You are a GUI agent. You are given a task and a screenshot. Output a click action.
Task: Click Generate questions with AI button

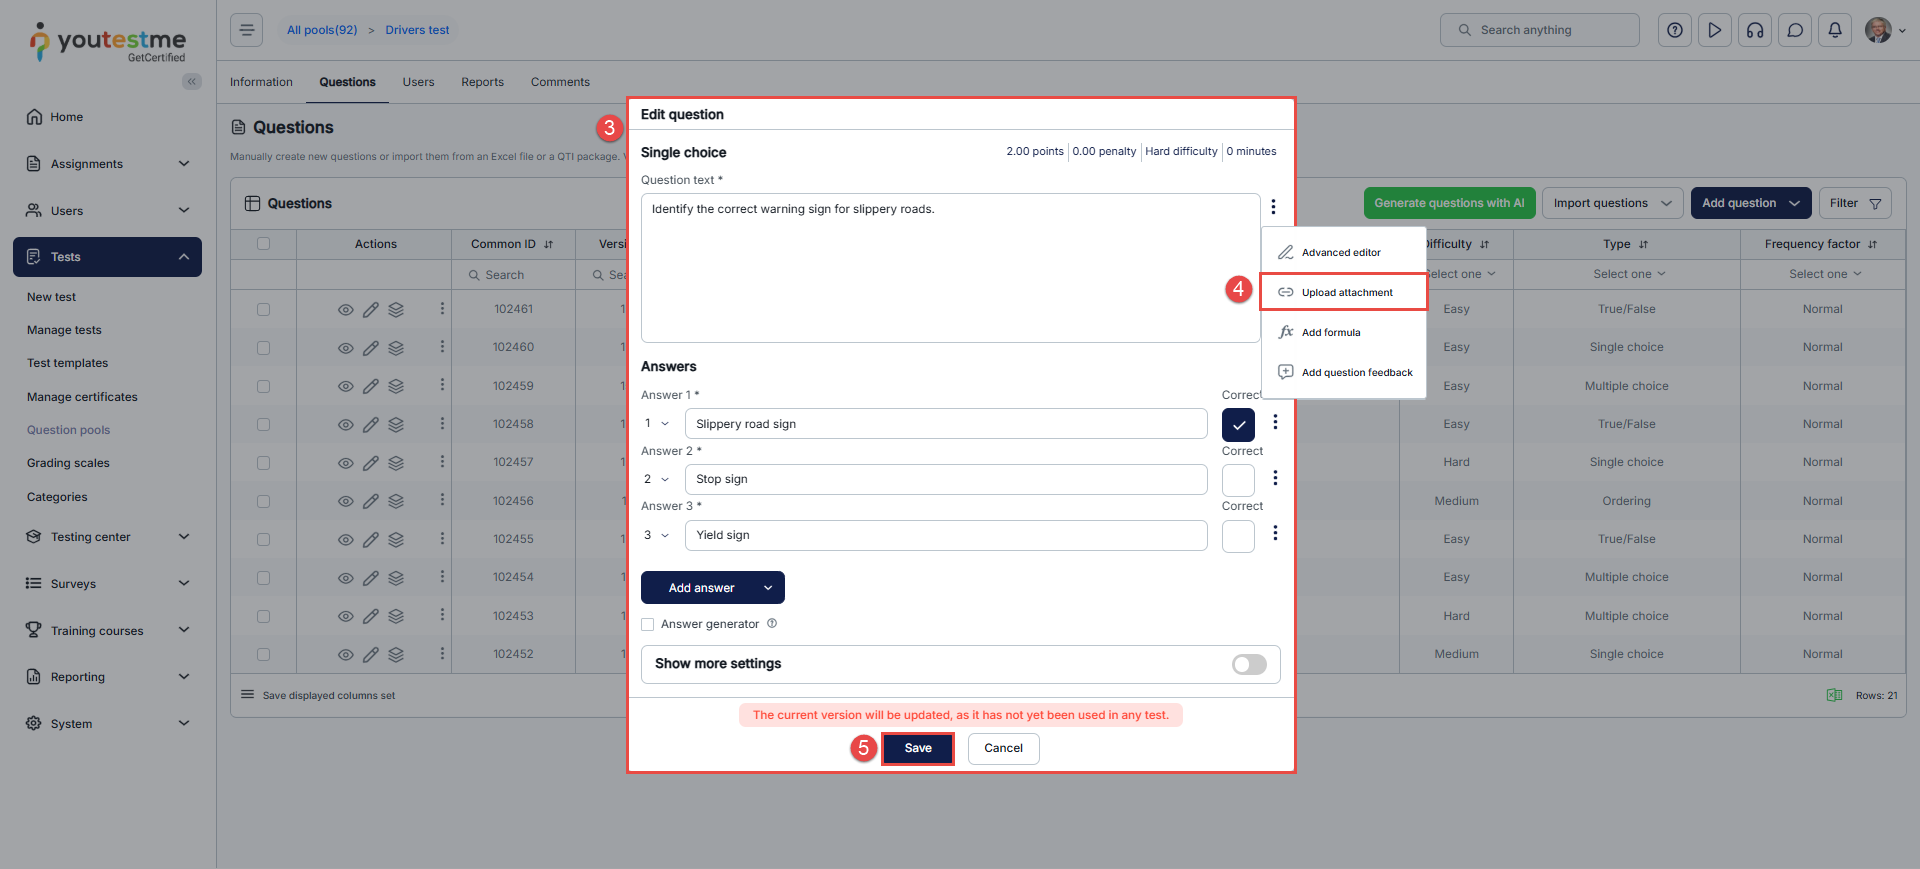point(1448,203)
